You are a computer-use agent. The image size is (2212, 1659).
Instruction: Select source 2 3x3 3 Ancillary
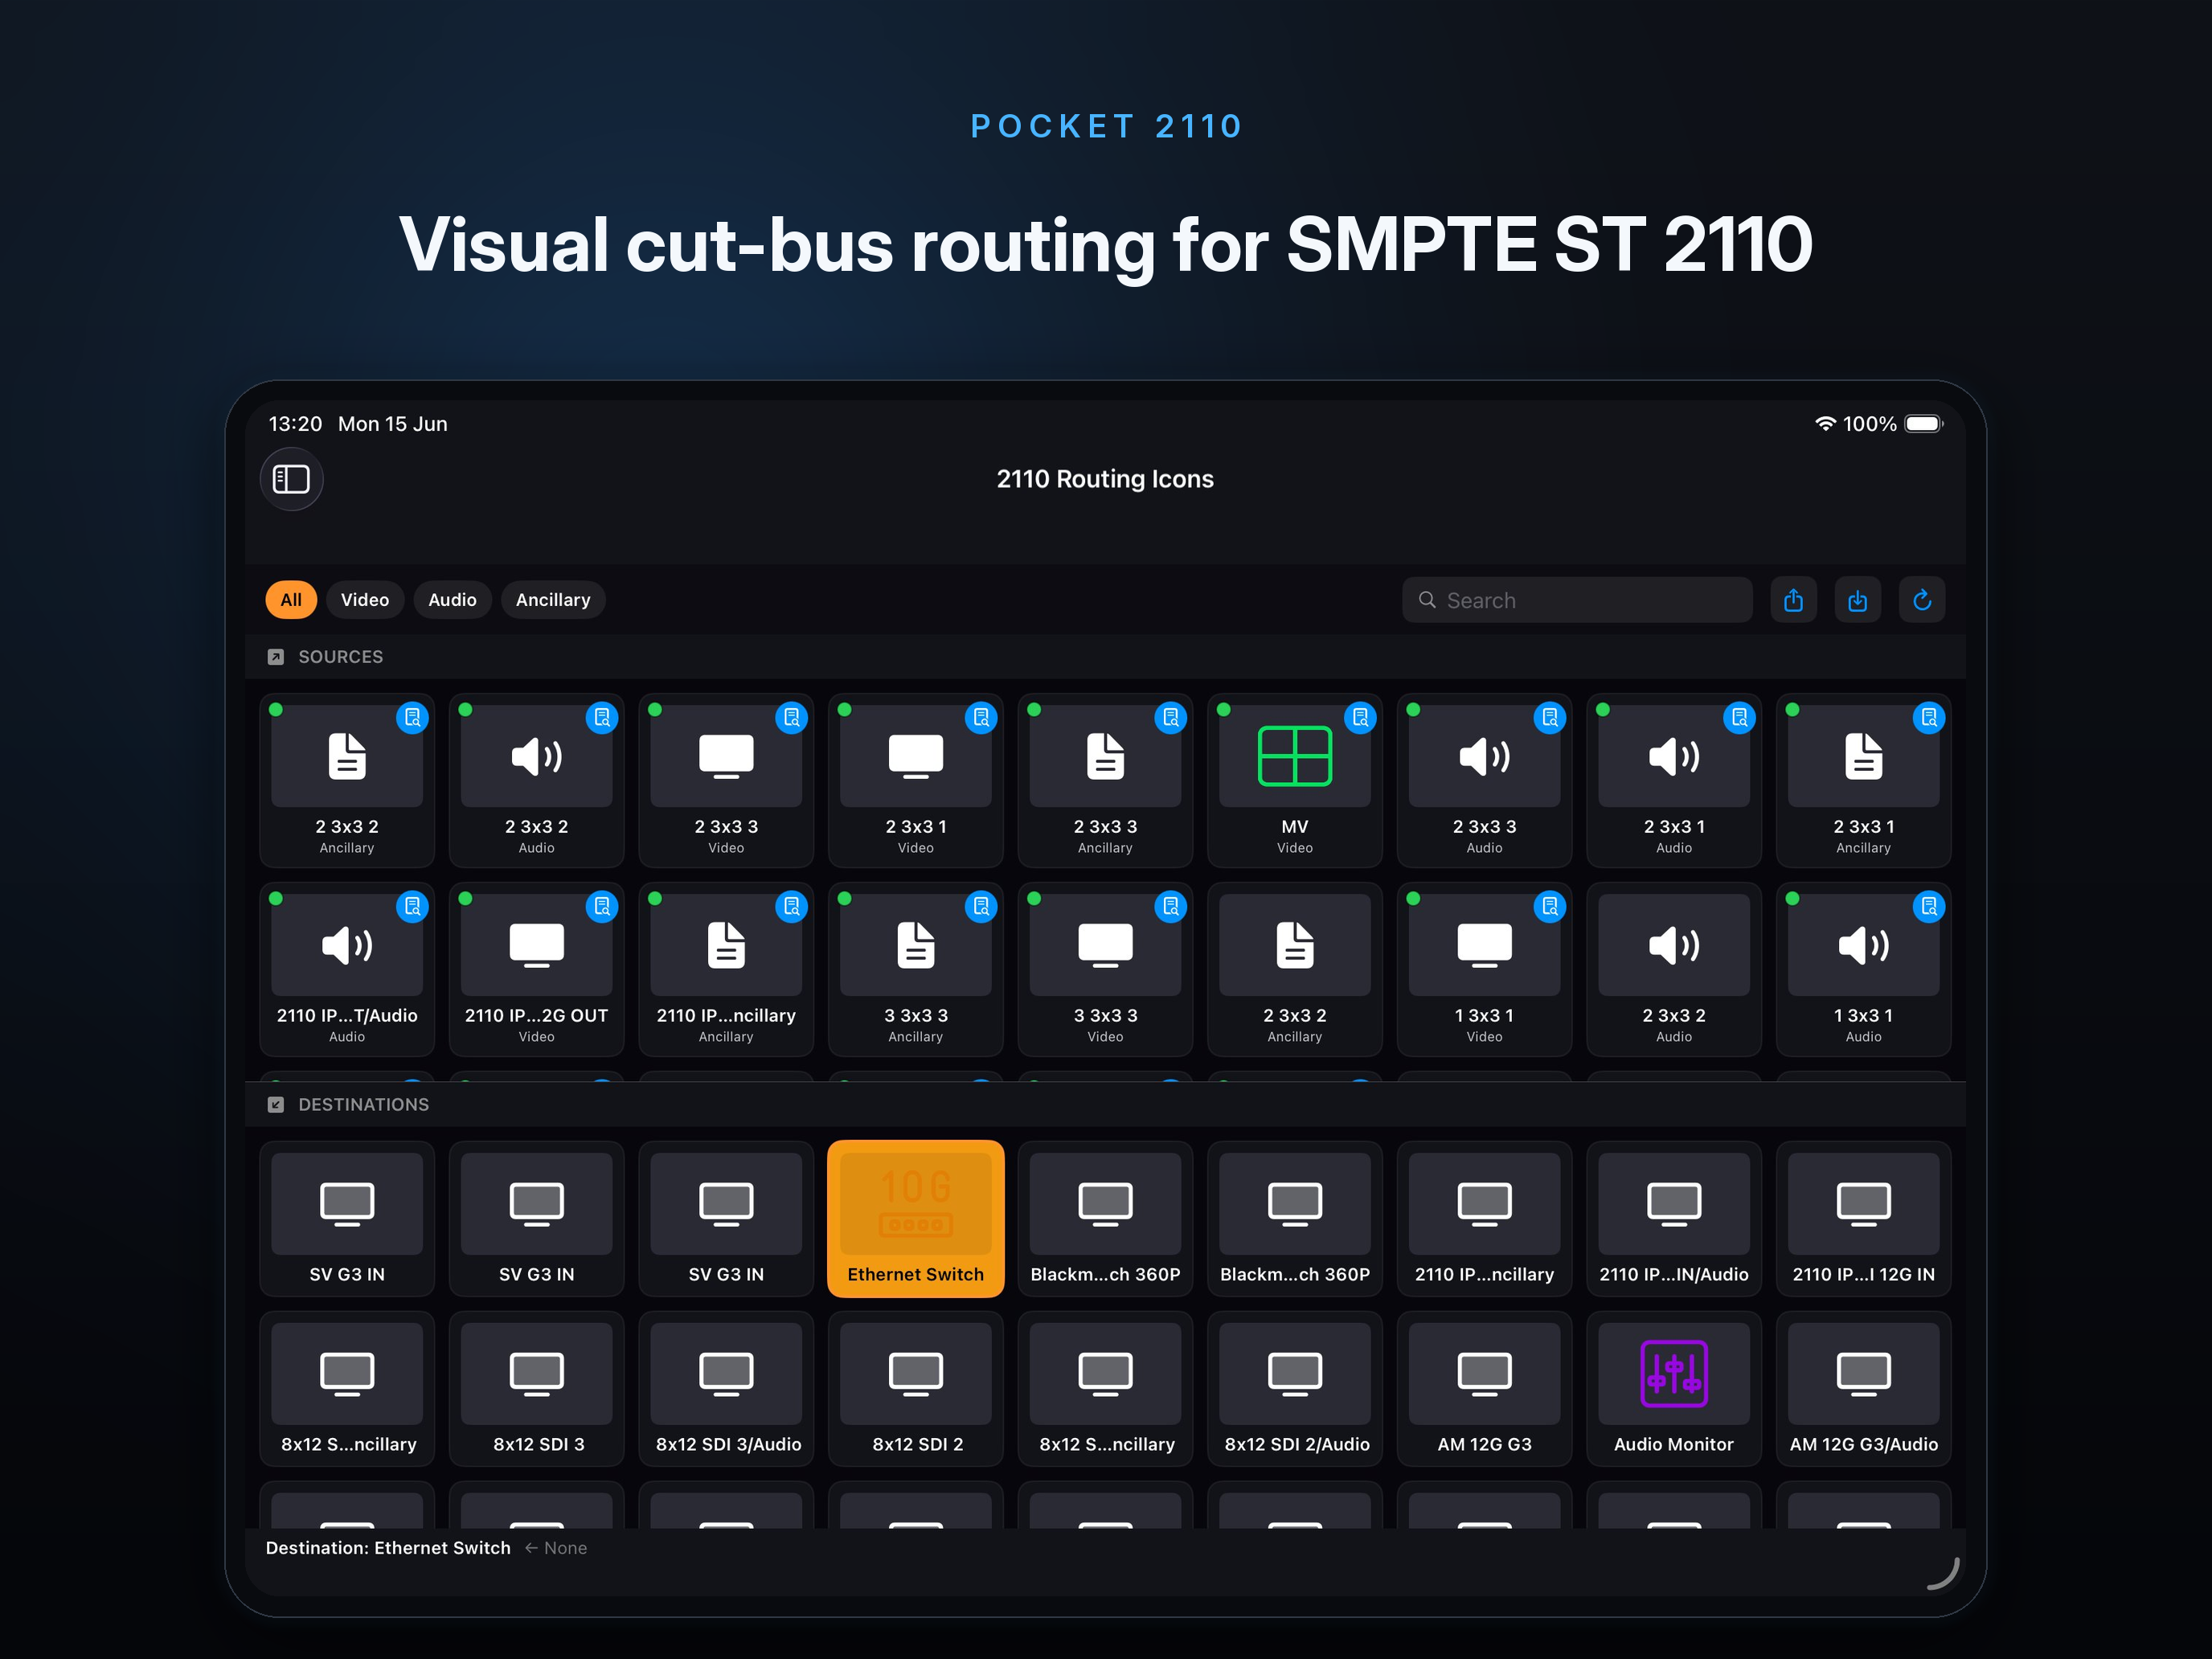pyautogui.click(x=1105, y=780)
